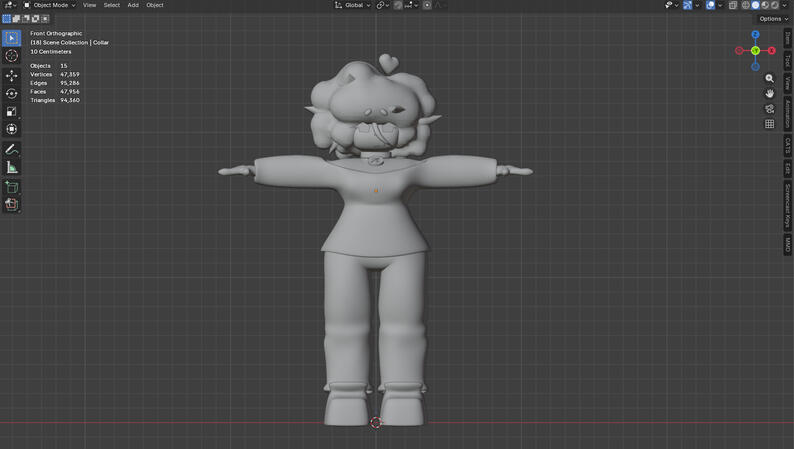The image size is (794, 449).
Task: Open the Object menu
Action: [x=154, y=5]
